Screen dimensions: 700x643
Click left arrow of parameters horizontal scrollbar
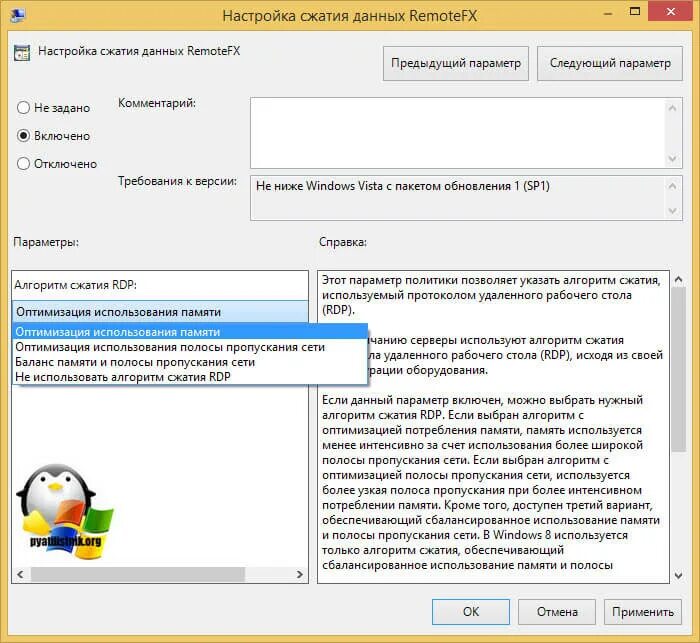tap(20, 574)
